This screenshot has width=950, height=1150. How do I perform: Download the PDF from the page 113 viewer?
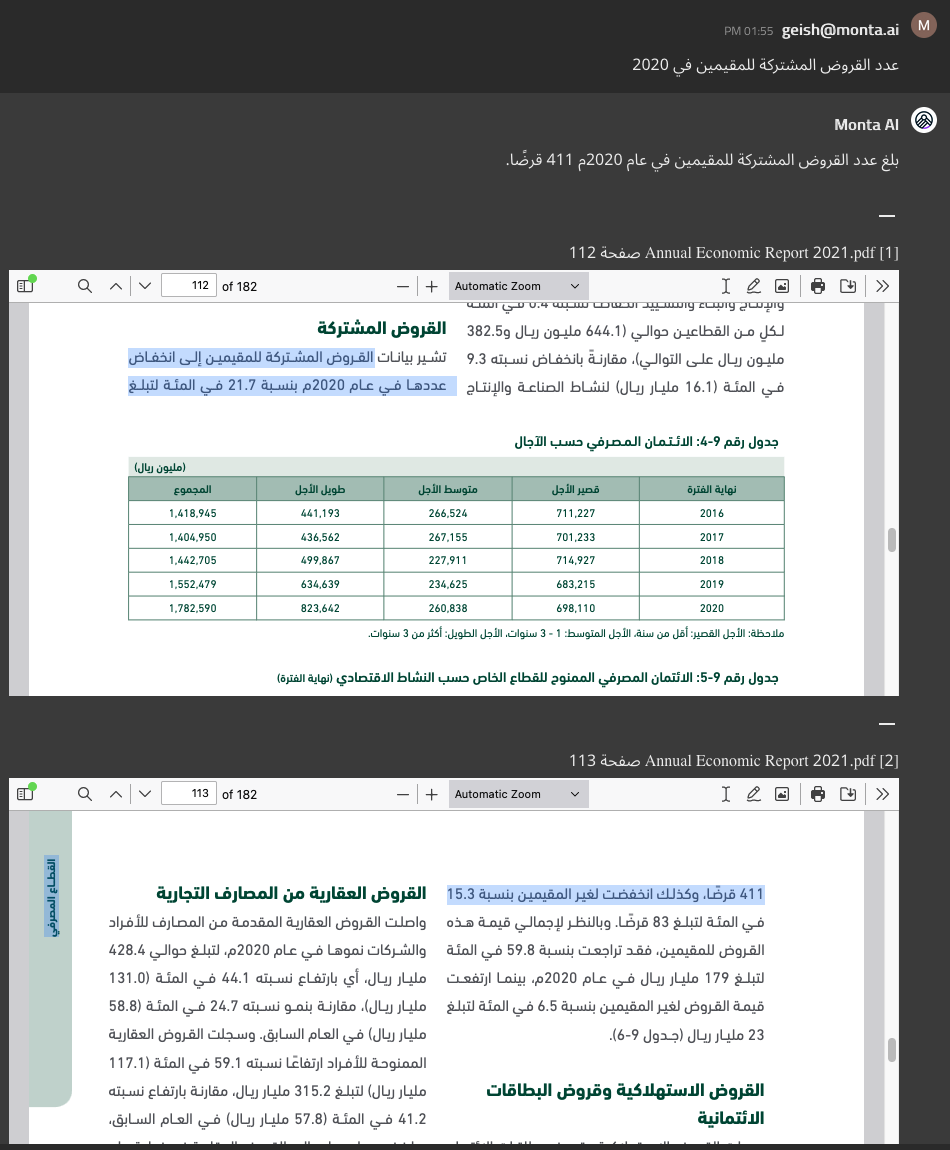tap(848, 794)
